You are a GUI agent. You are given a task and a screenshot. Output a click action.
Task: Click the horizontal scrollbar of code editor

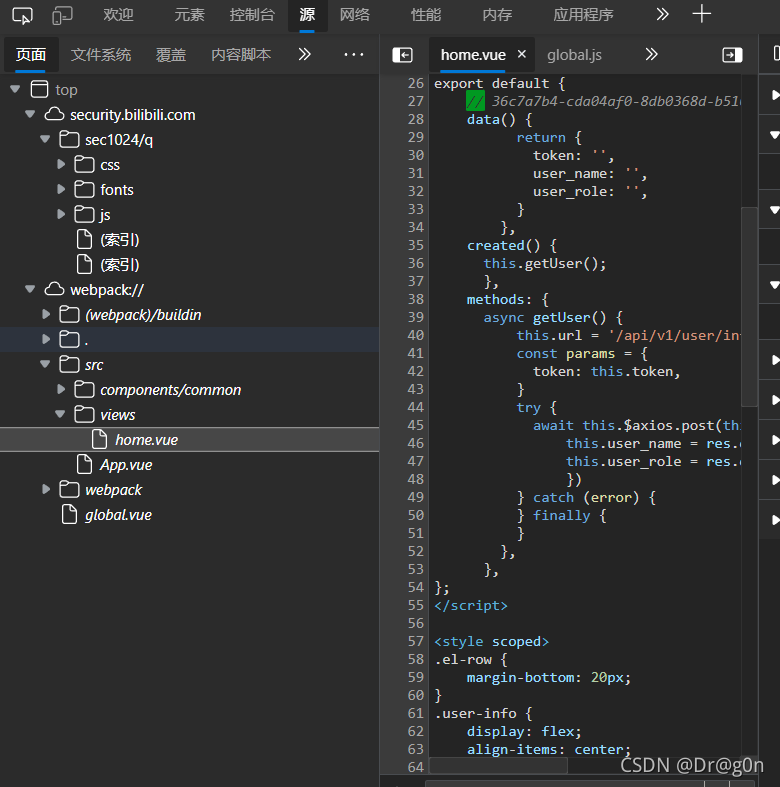(x=498, y=766)
